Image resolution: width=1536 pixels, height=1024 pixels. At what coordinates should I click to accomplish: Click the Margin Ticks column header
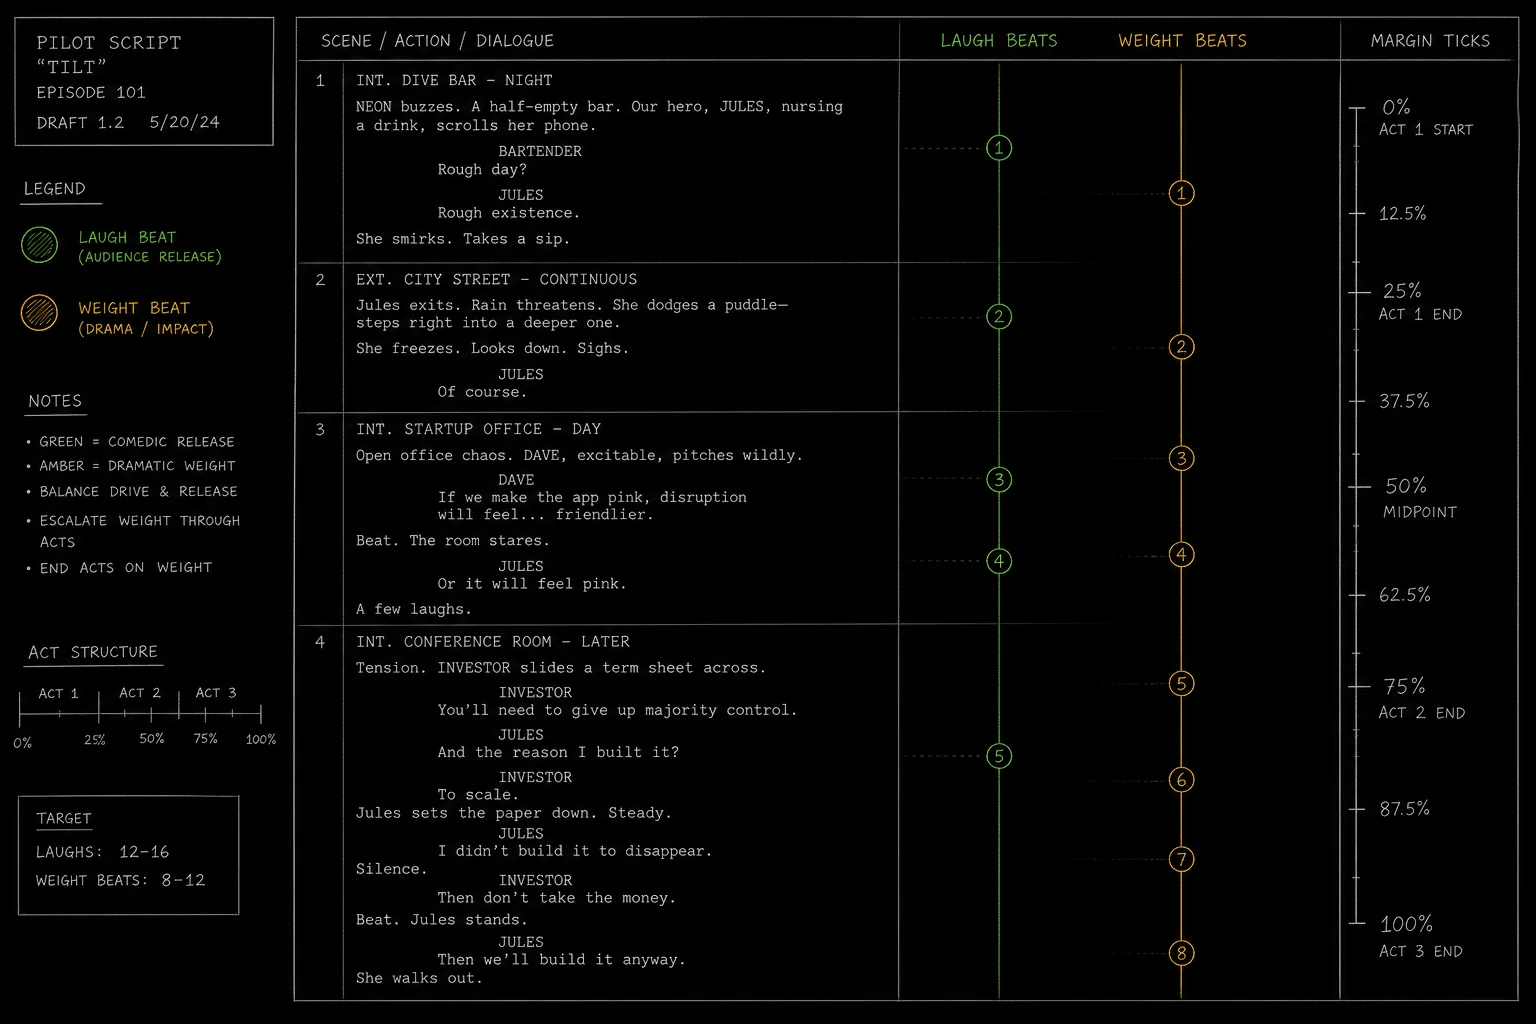1430,41
